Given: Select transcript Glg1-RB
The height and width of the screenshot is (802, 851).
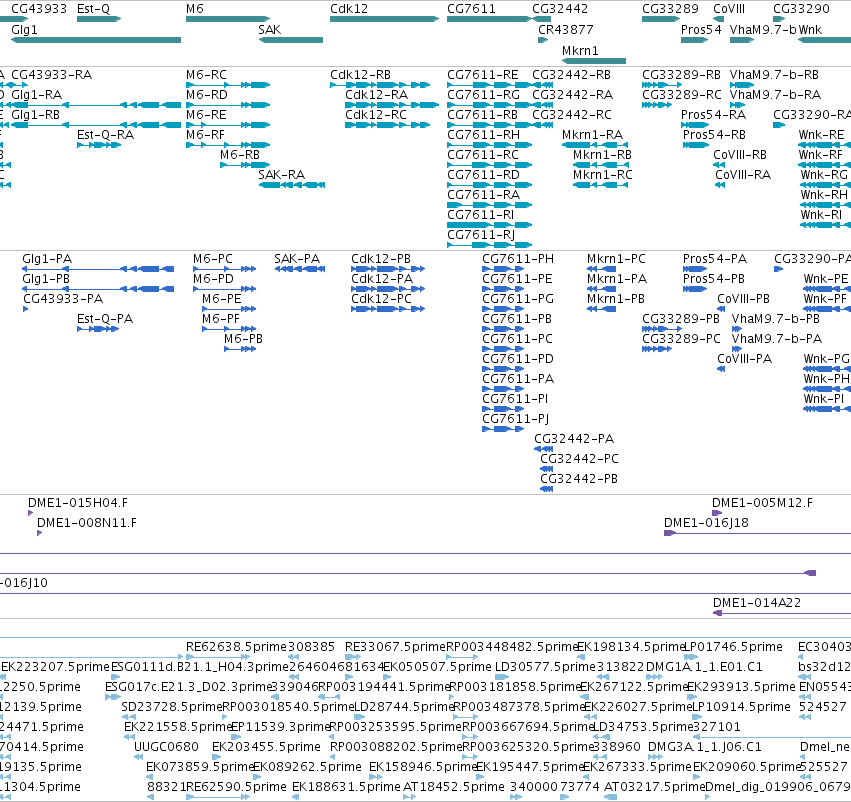Looking at the screenshot, I should (x=96, y=125).
